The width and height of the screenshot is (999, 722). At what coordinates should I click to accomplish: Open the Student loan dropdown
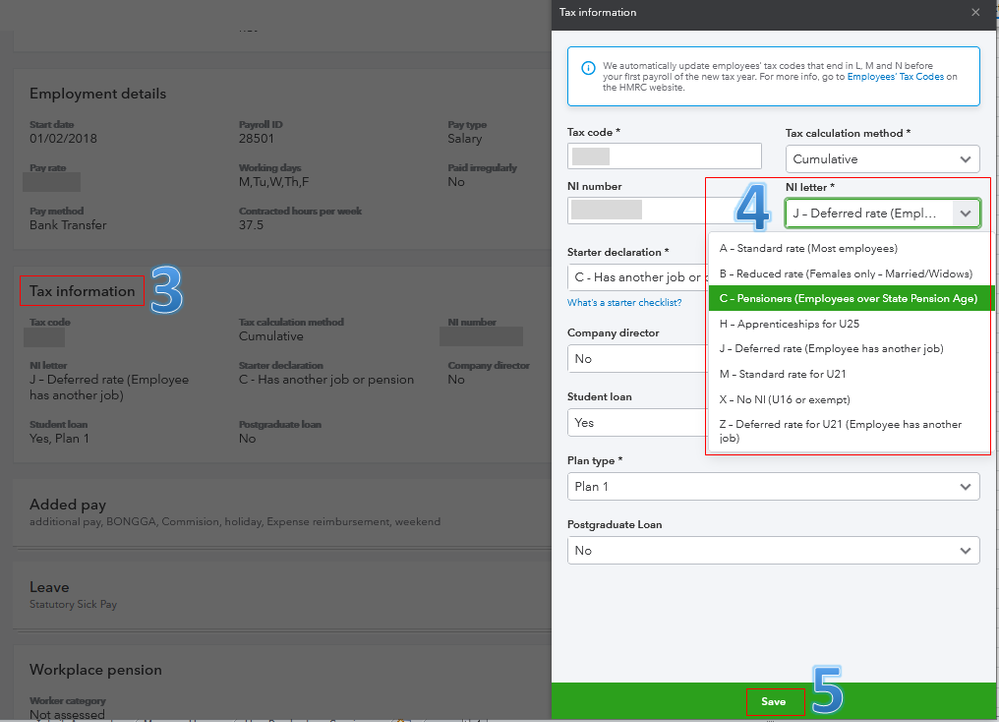coord(637,422)
